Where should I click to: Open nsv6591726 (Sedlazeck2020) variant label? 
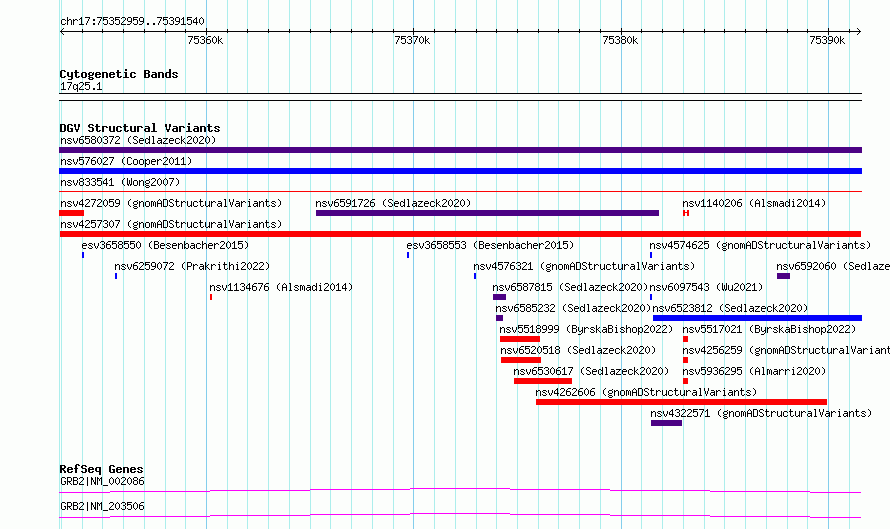(393, 203)
